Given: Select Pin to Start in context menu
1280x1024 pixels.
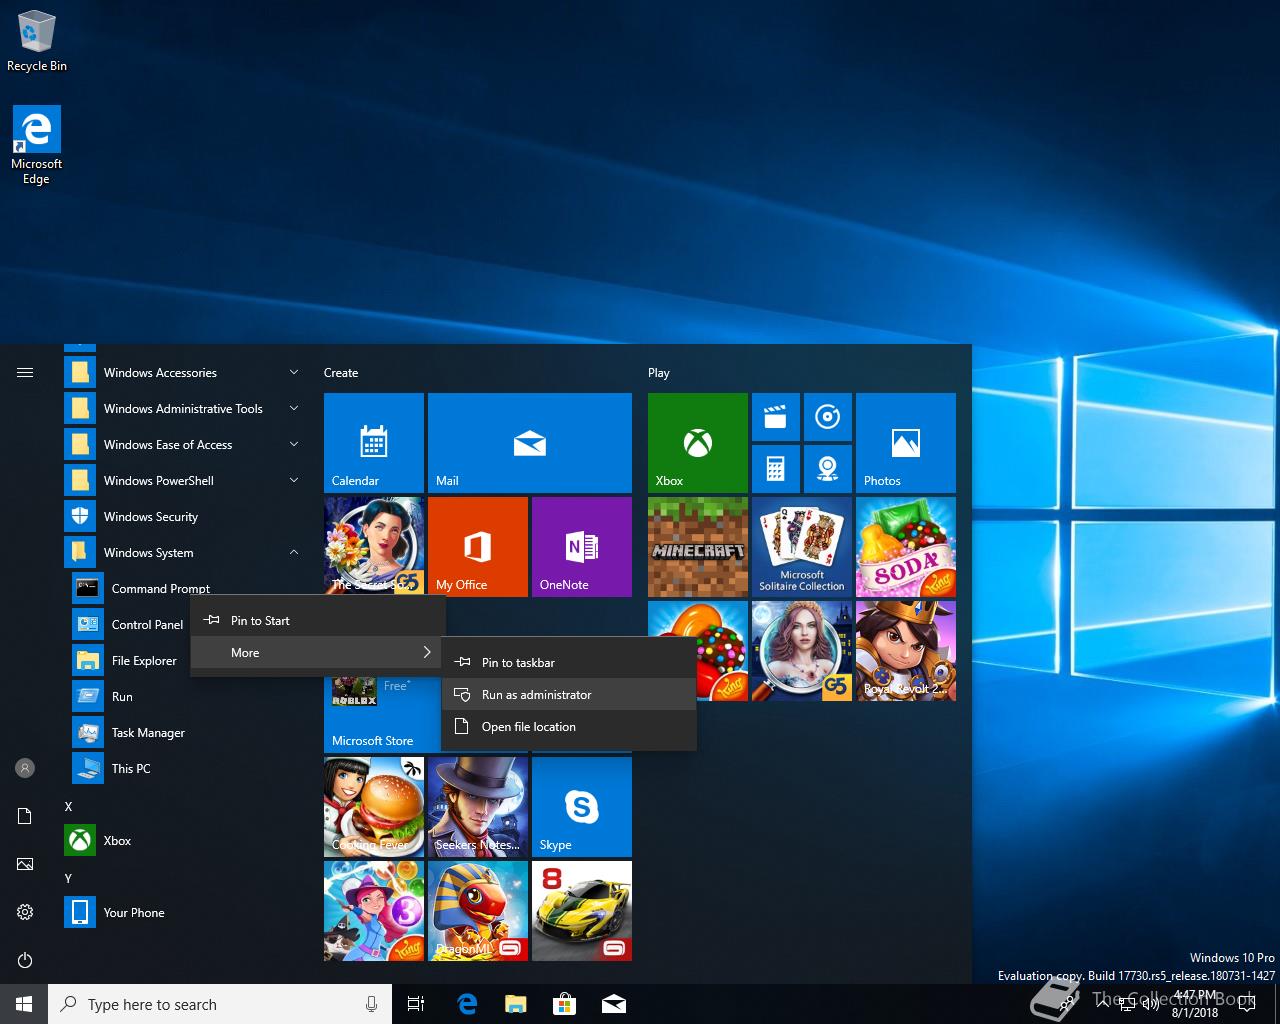Looking at the screenshot, I should pyautogui.click(x=318, y=621).
